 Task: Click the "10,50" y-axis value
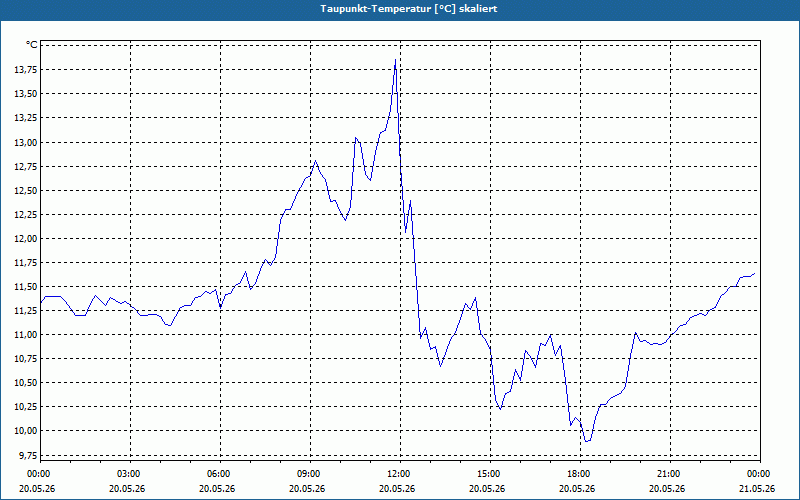[x=26, y=382]
